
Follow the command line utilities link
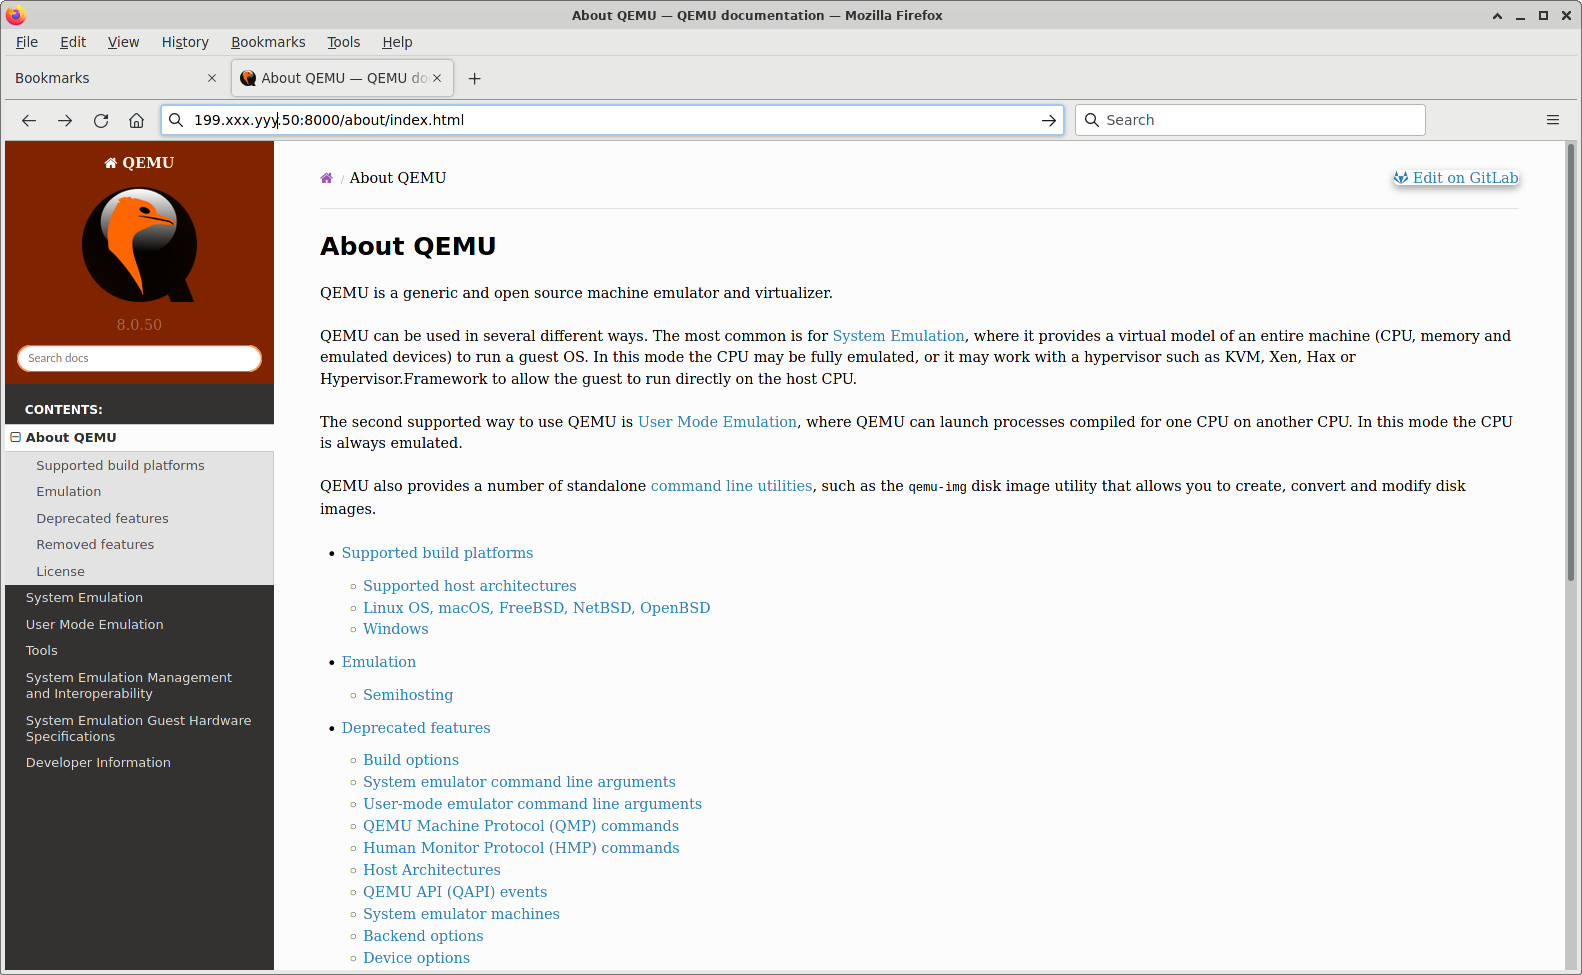[731, 486]
